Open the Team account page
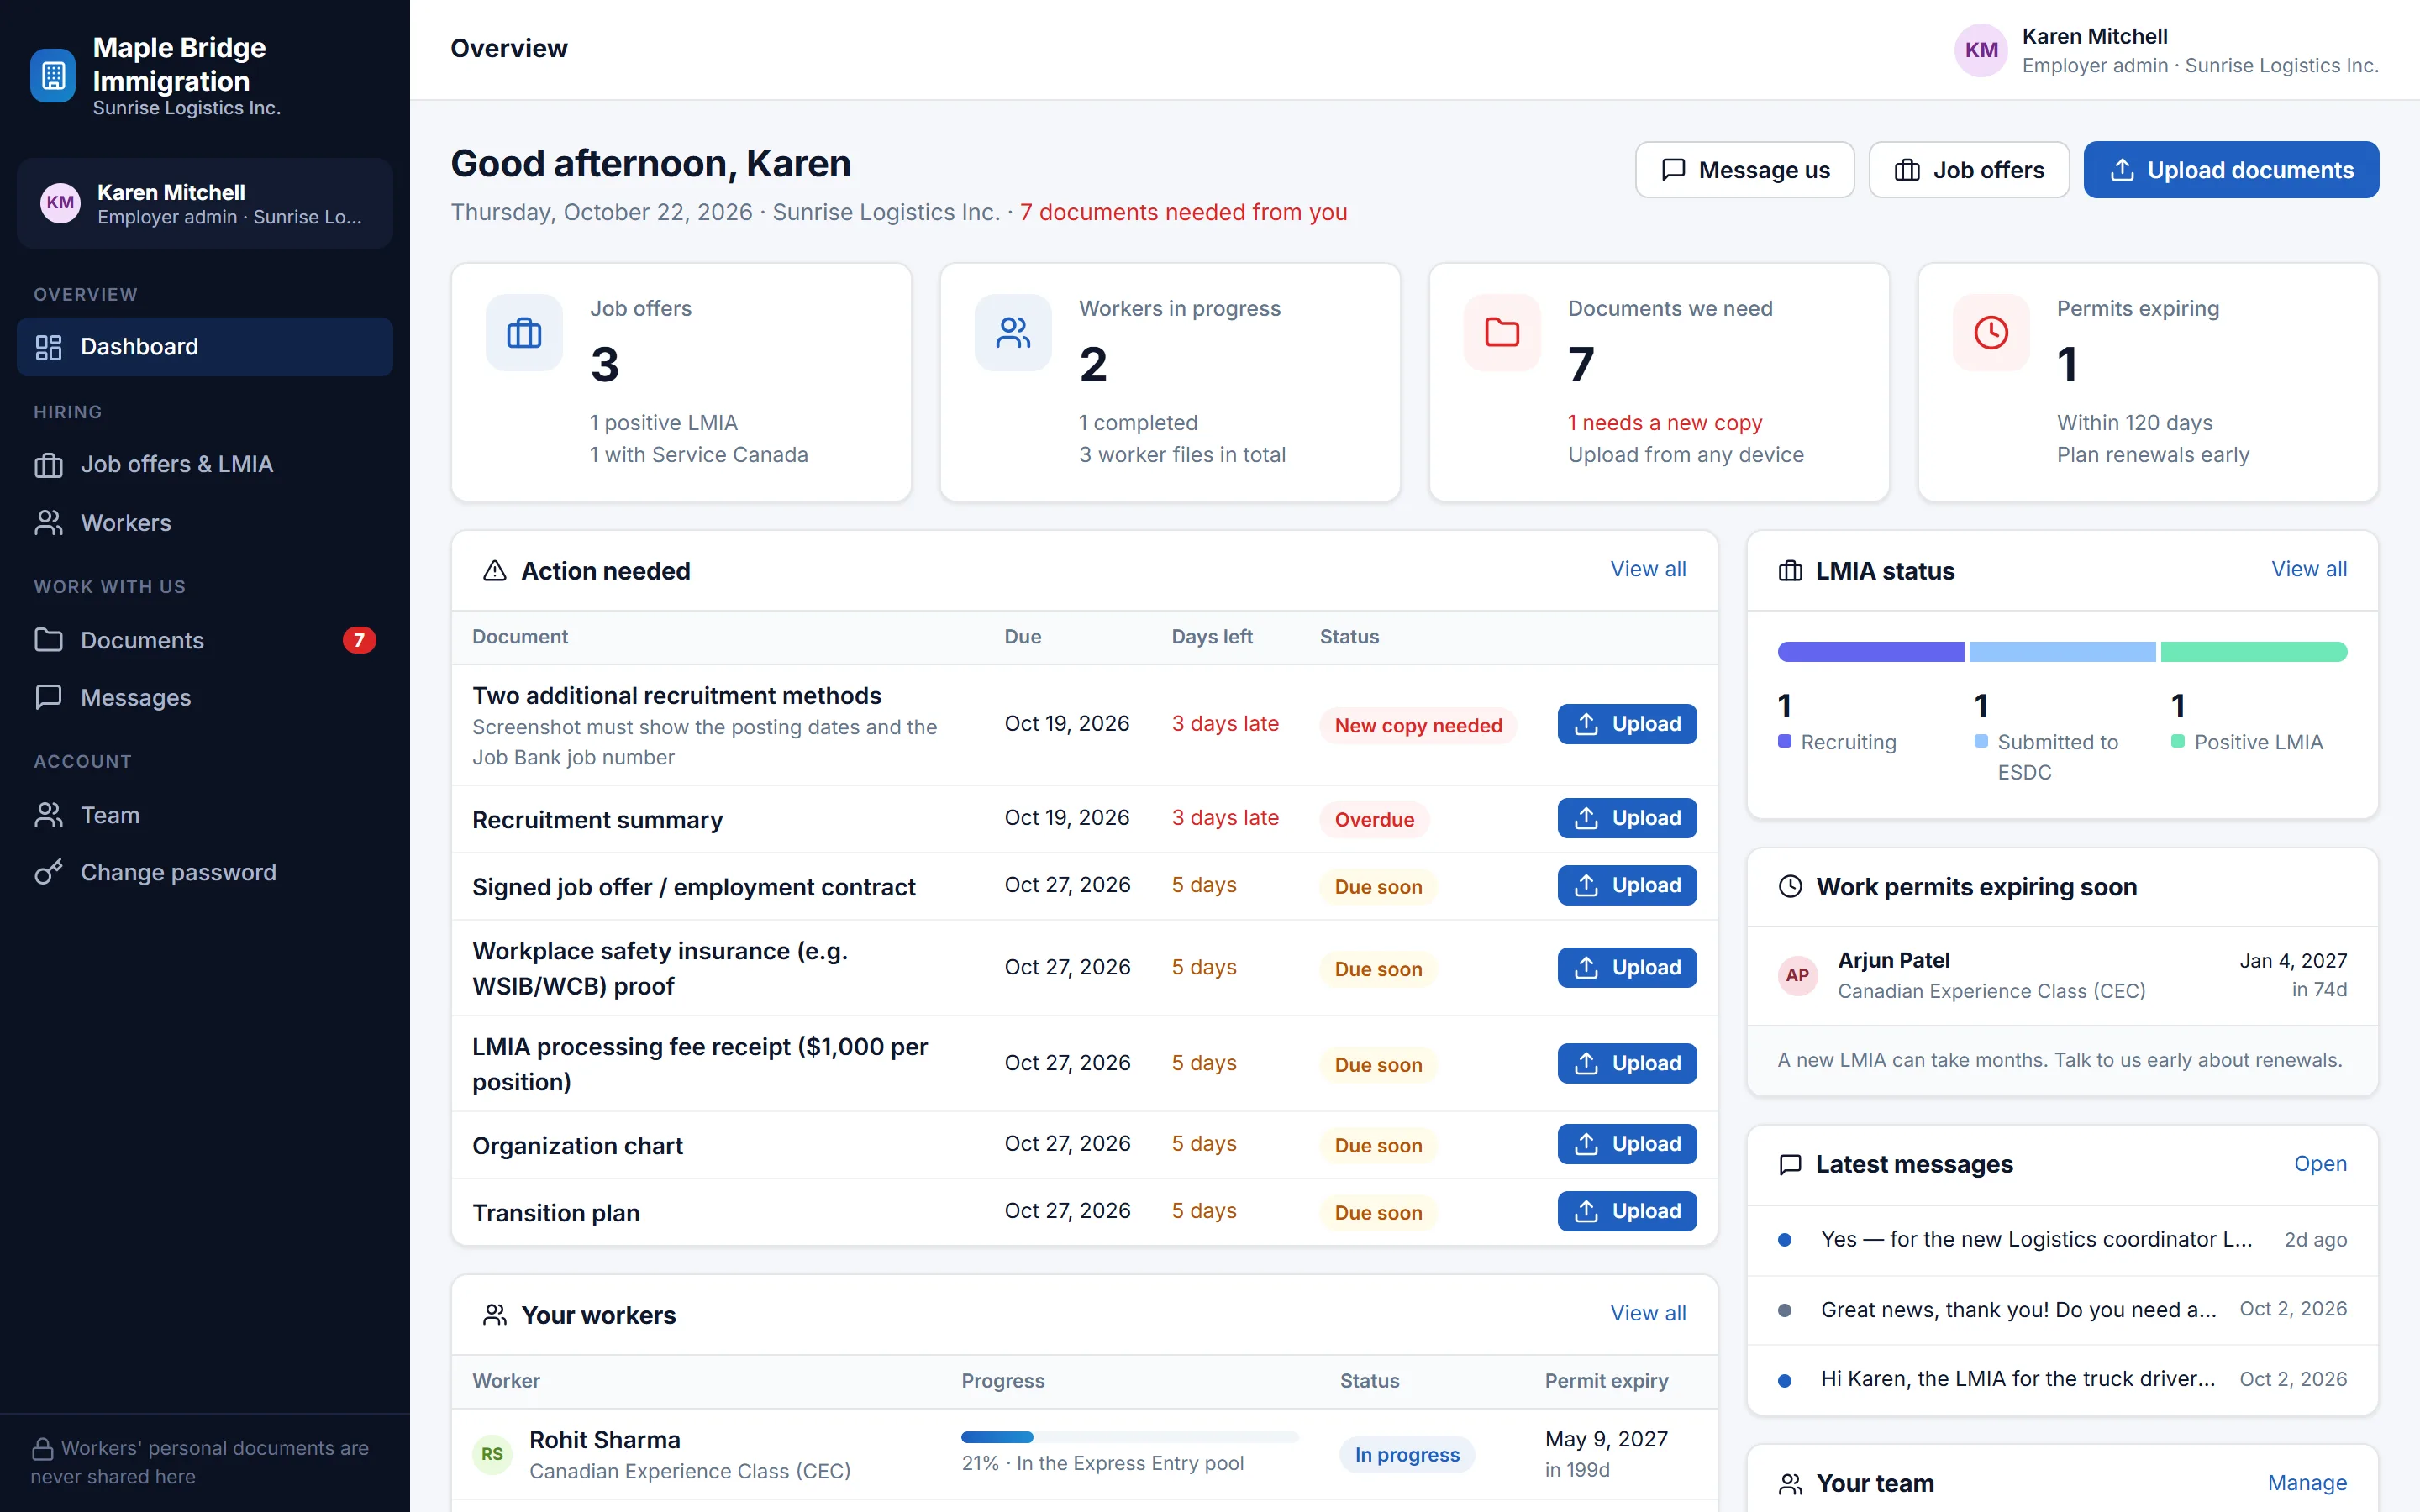Image resolution: width=2420 pixels, height=1512 pixels. (x=204, y=815)
